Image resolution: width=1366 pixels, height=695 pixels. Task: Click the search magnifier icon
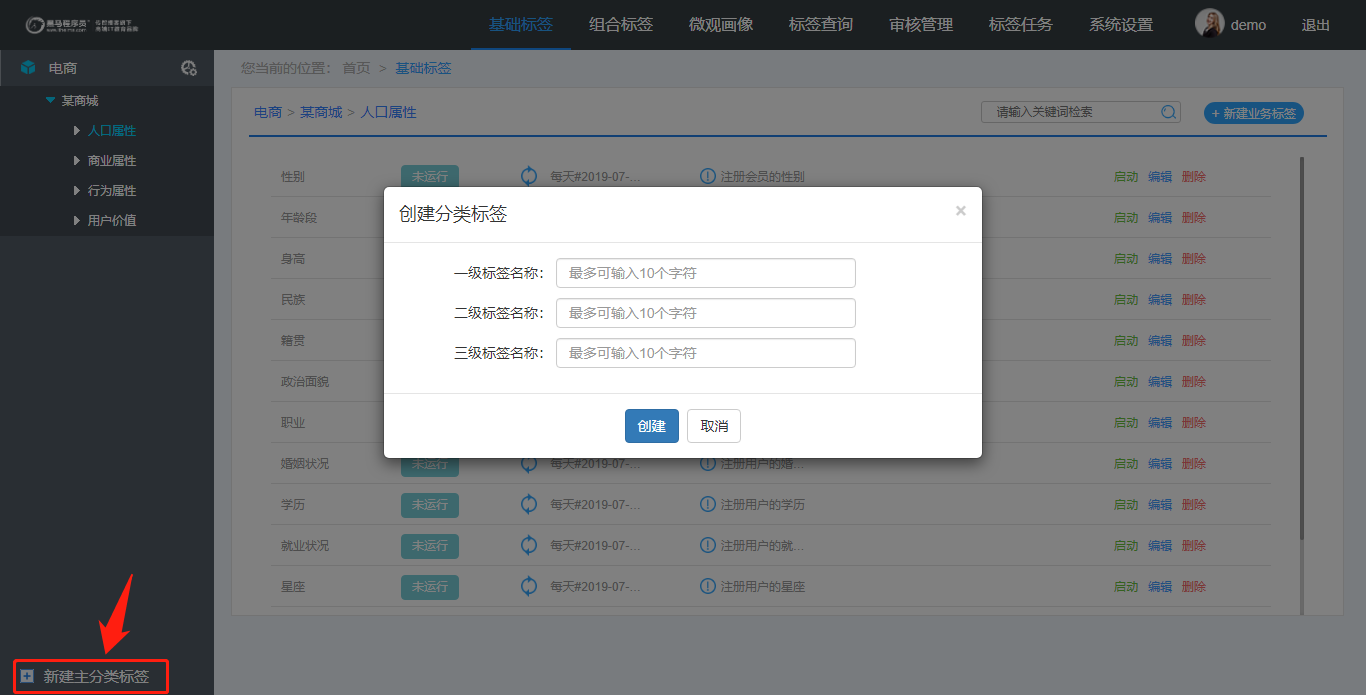[x=1168, y=112]
